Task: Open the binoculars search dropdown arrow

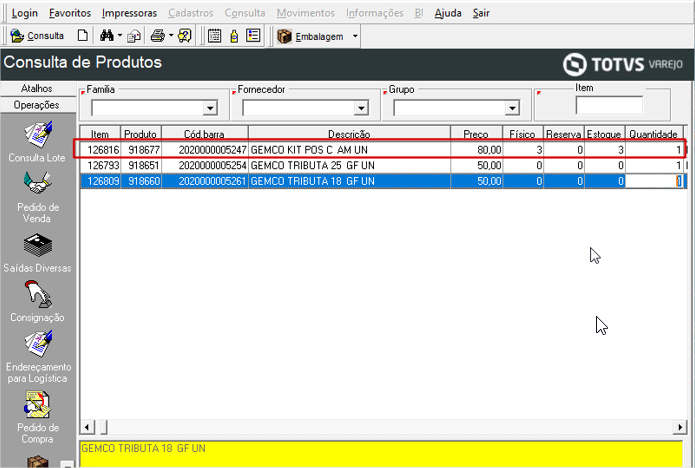Action: point(120,35)
